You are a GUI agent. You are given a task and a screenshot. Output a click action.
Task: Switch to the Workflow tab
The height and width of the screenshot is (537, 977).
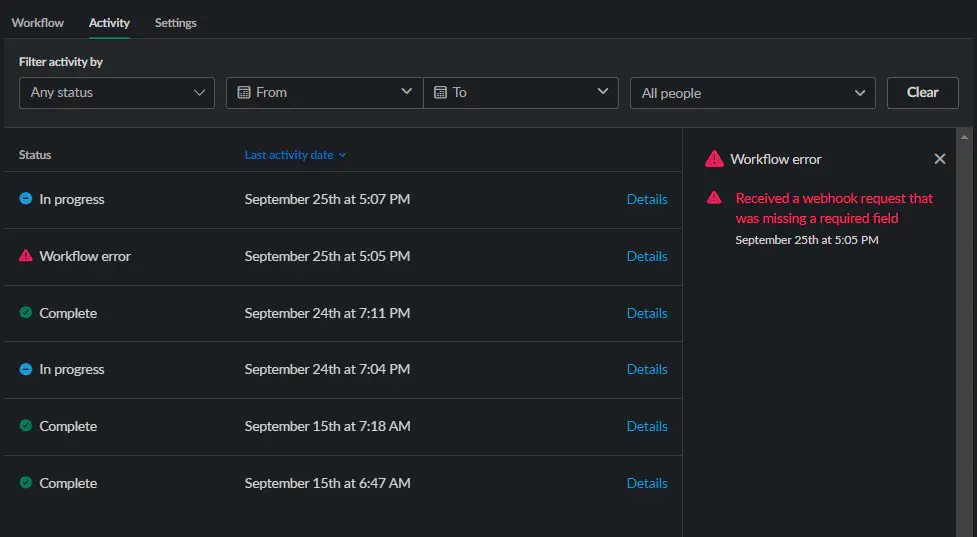pyautogui.click(x=38, y=23)
